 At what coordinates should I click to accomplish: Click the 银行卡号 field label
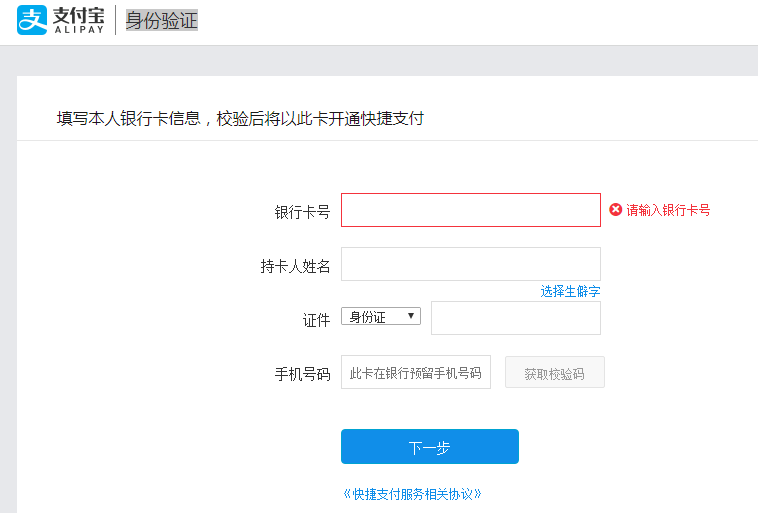(302, 212)
